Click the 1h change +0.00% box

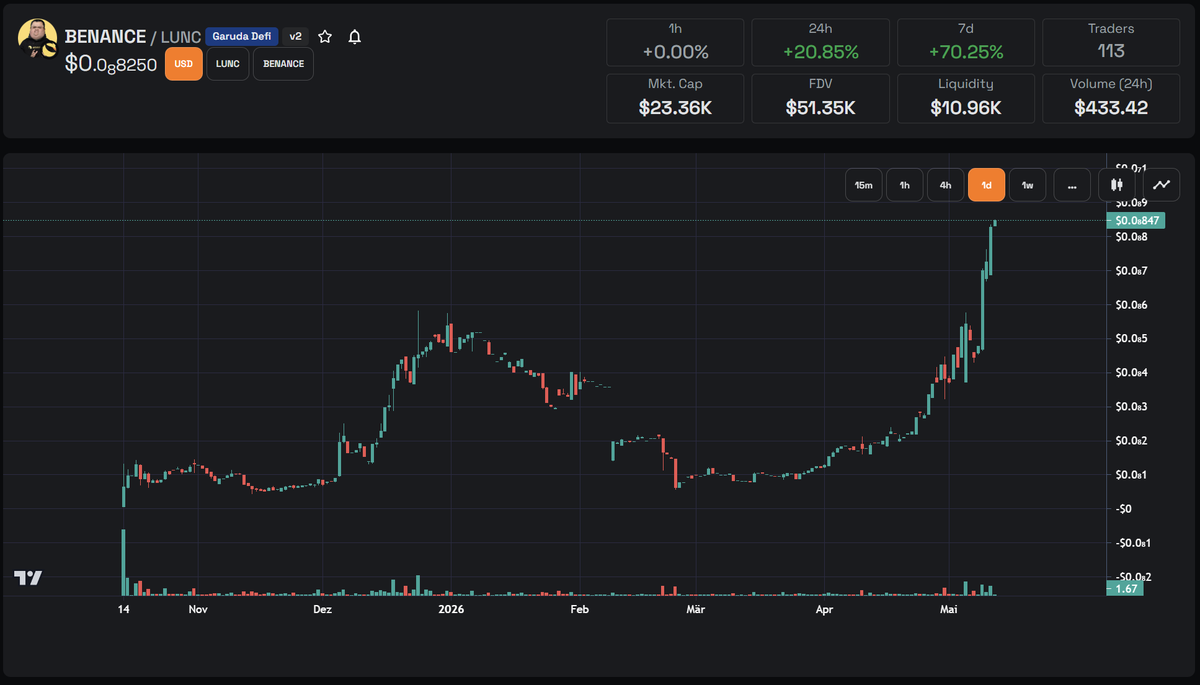coord(676,42)
